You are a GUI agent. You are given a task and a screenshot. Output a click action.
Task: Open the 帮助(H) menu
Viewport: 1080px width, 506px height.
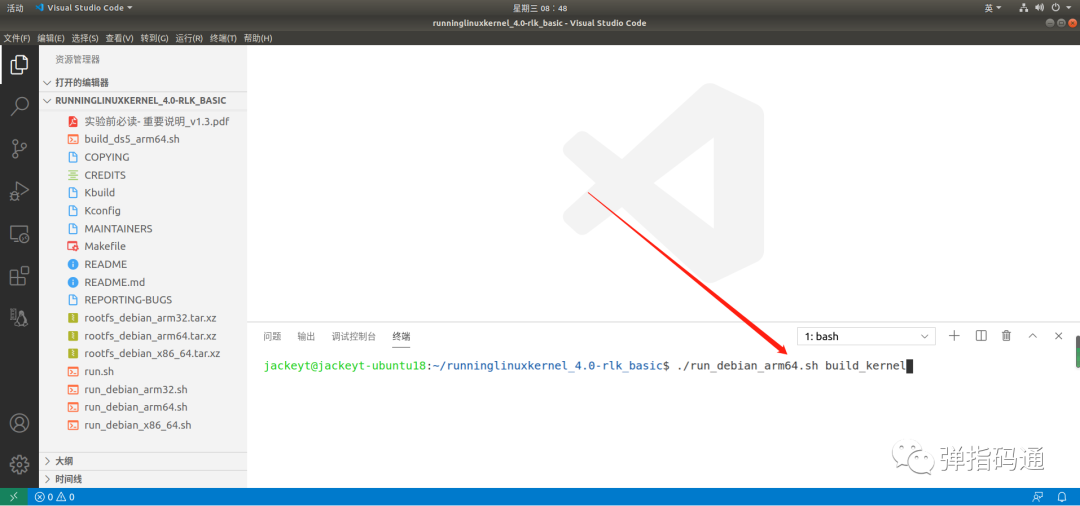258,38
